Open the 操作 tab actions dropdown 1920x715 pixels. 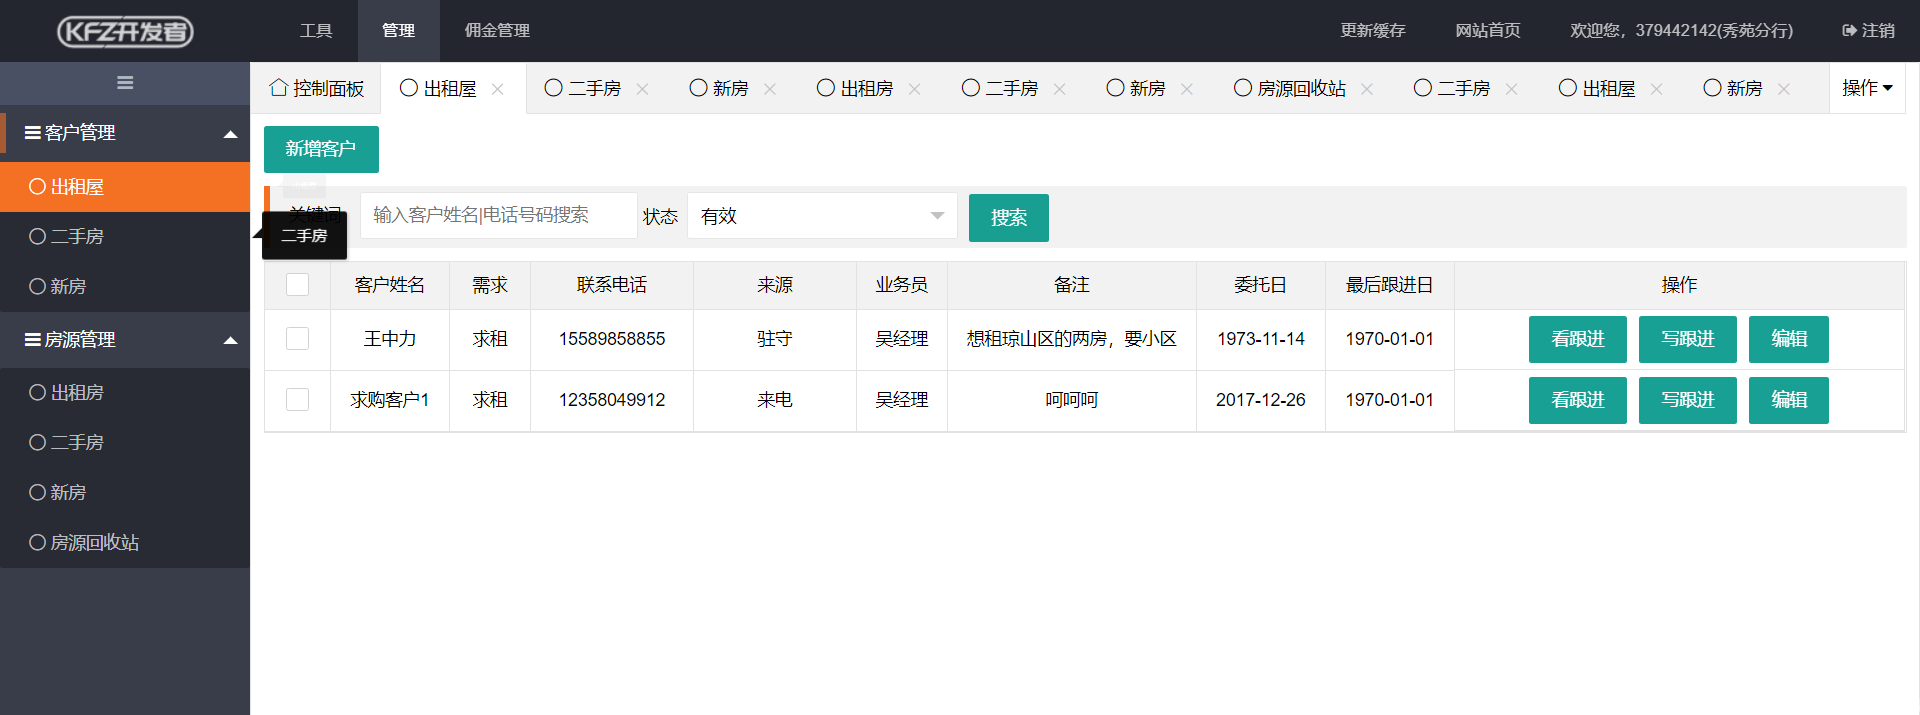coord(1867,88)
